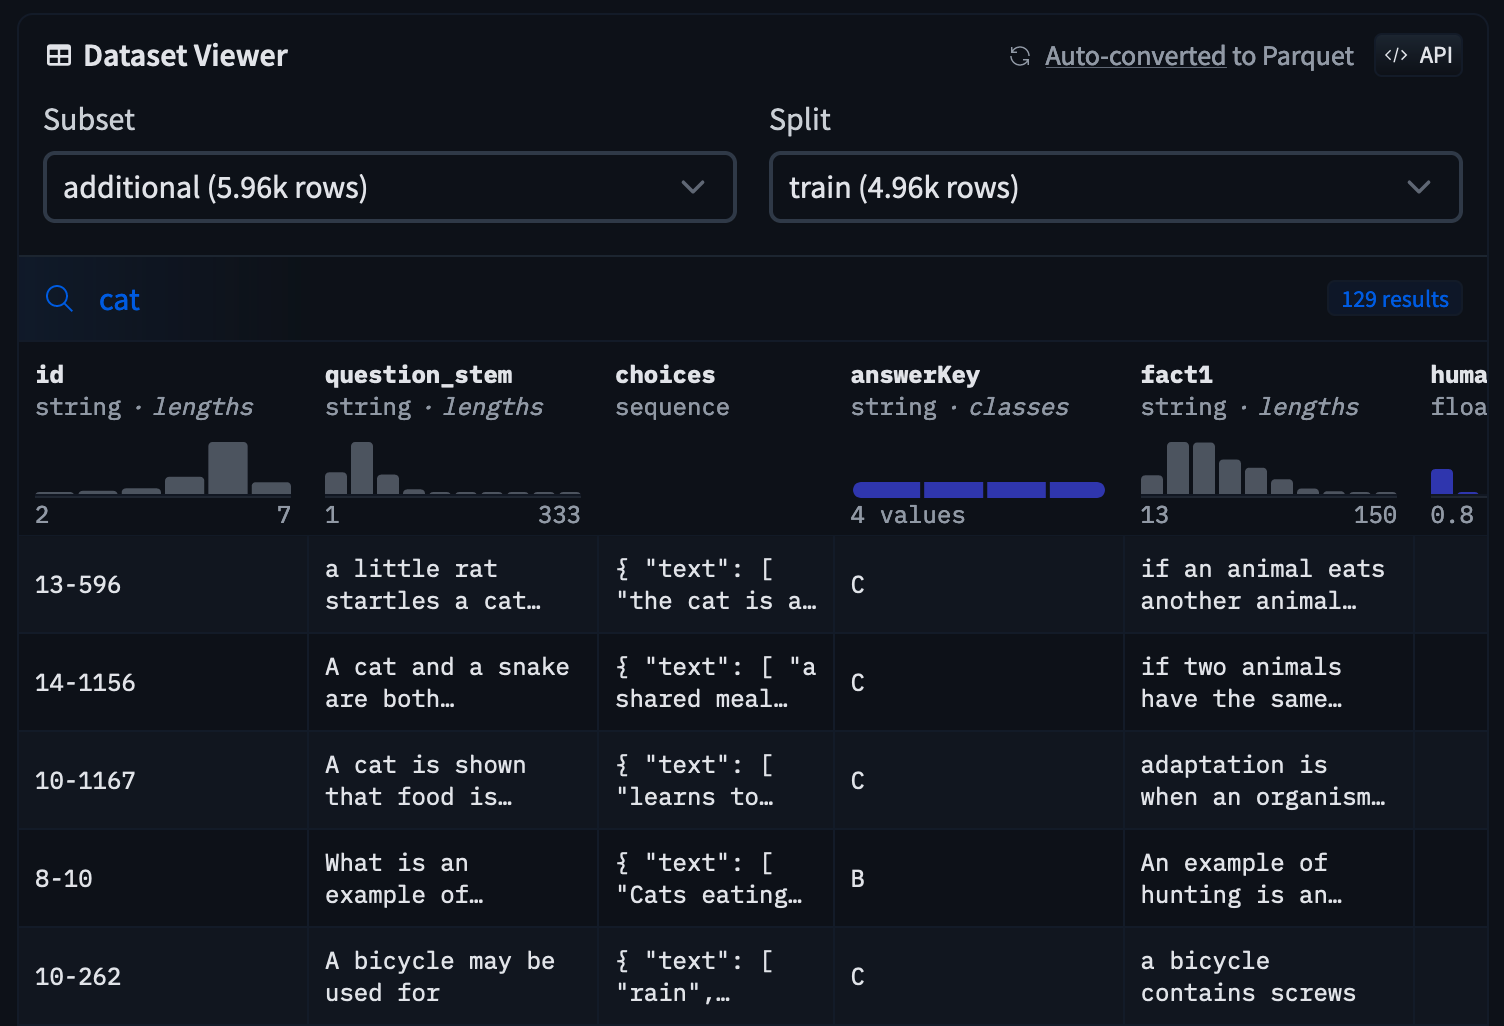Screen dimensions: 1504x1026
Task: Expand the Subset dropdown
Action: pos(389,187)
